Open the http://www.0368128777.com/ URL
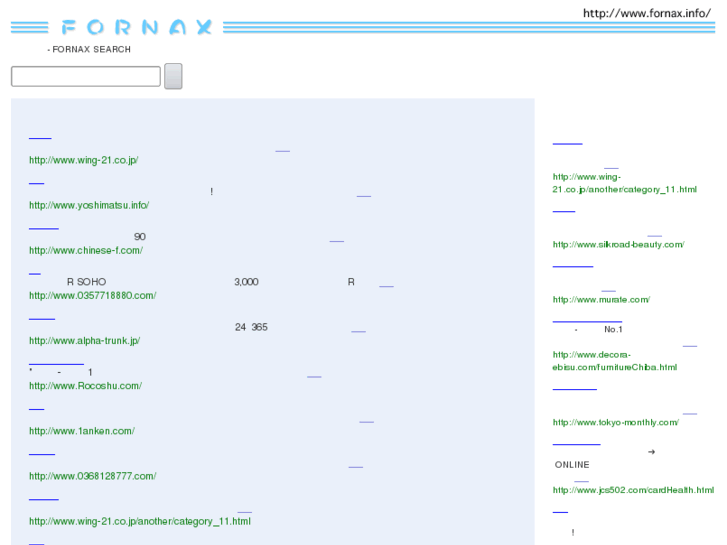 point(93,476)
